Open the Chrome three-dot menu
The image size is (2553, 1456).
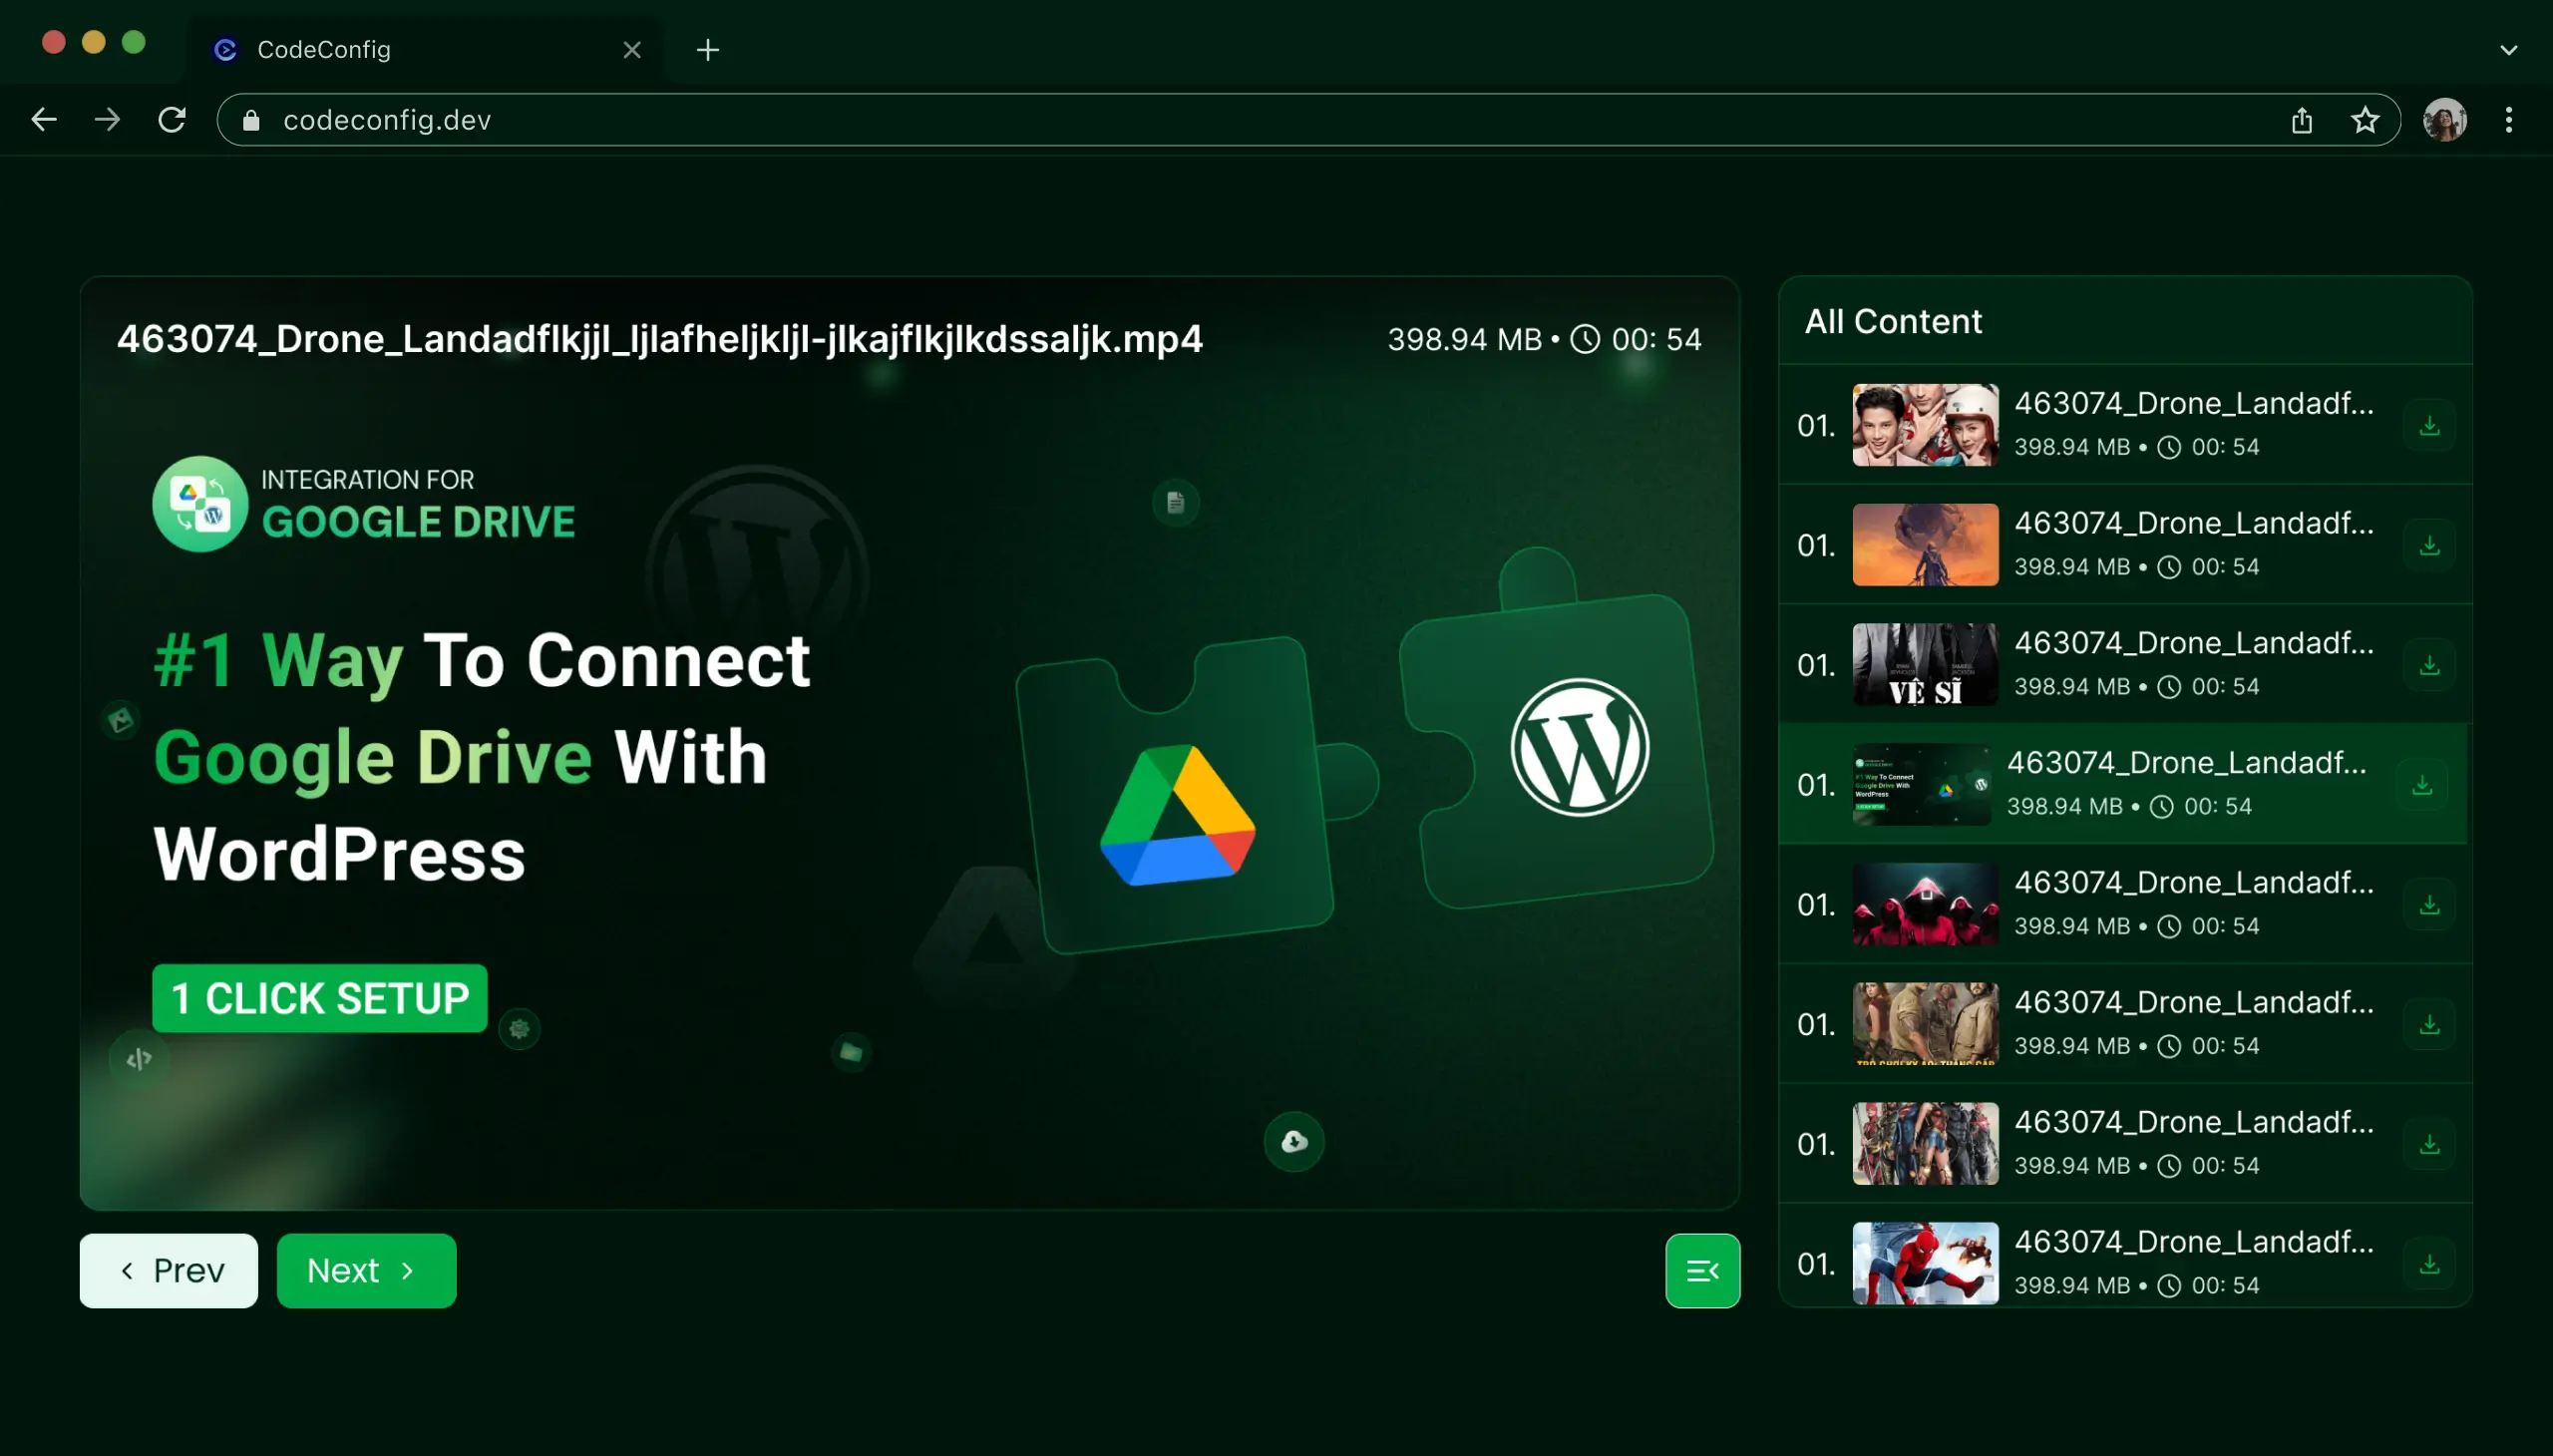2508,119
